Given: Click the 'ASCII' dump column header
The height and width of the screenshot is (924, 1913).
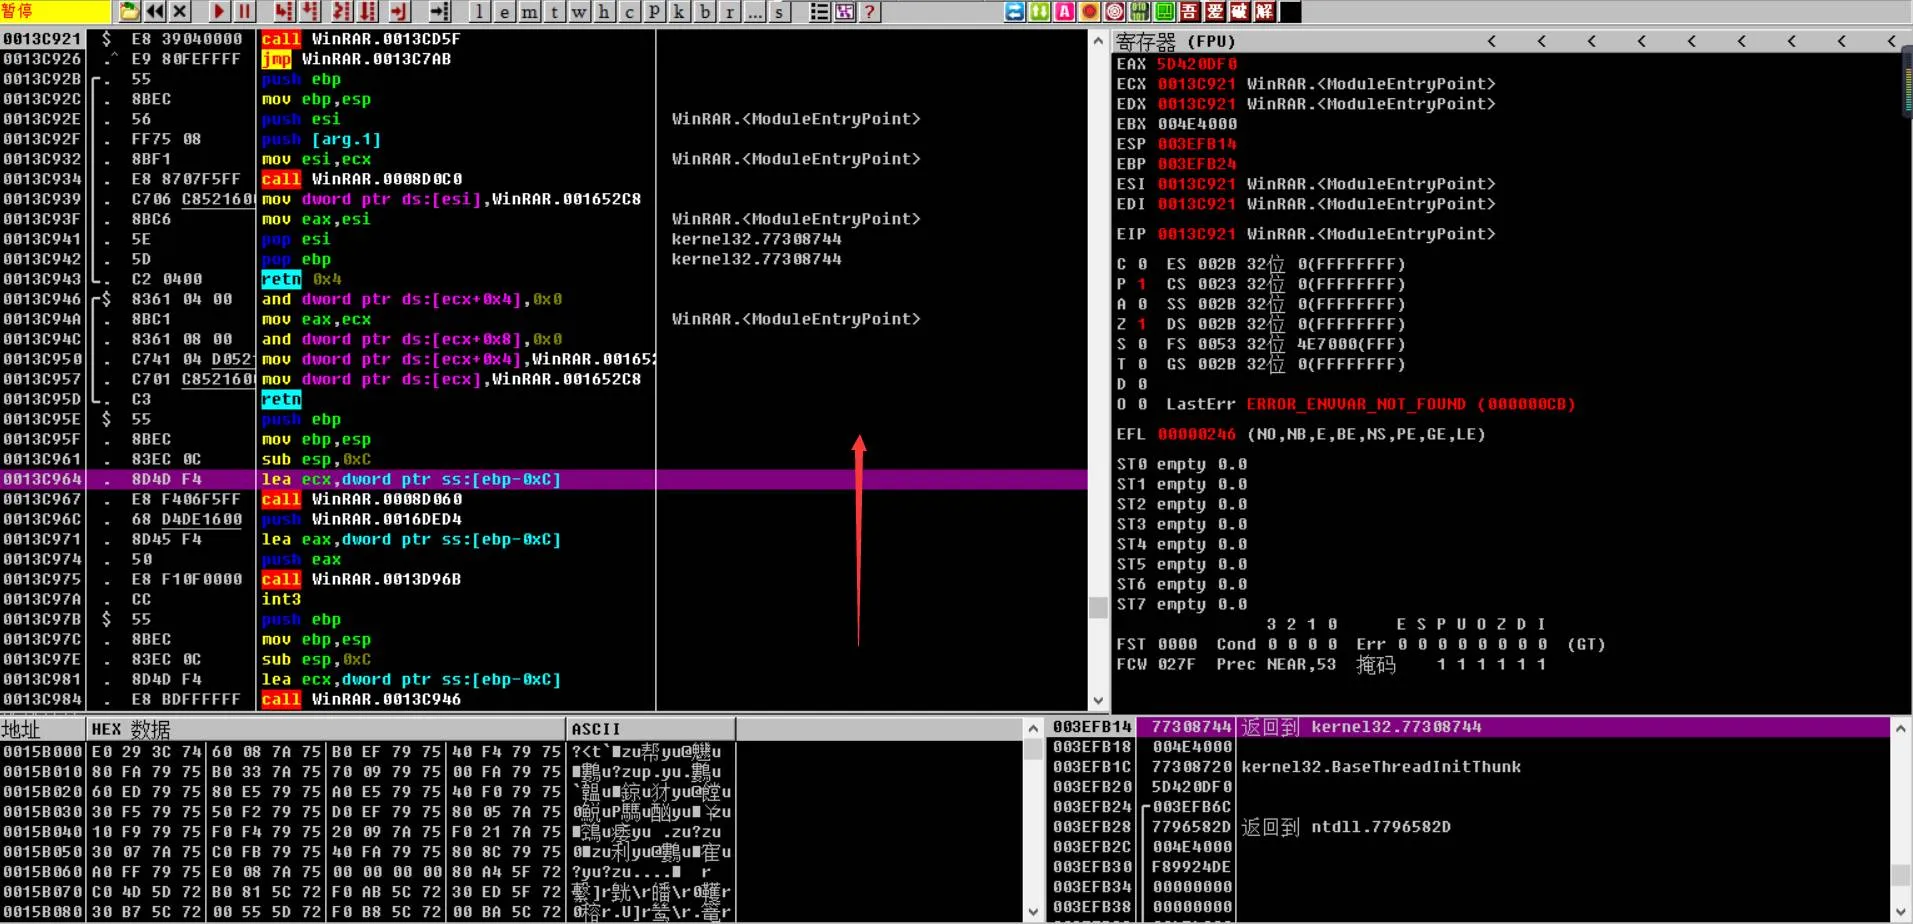Looking at the screenshot, I should (651, 729).
